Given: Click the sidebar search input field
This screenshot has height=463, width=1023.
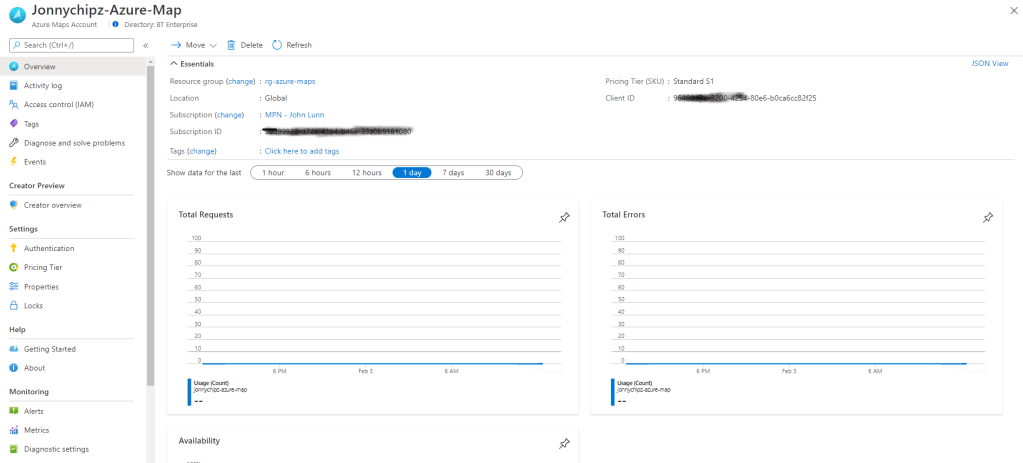Looking at the screenshot, I should point(70,45).
